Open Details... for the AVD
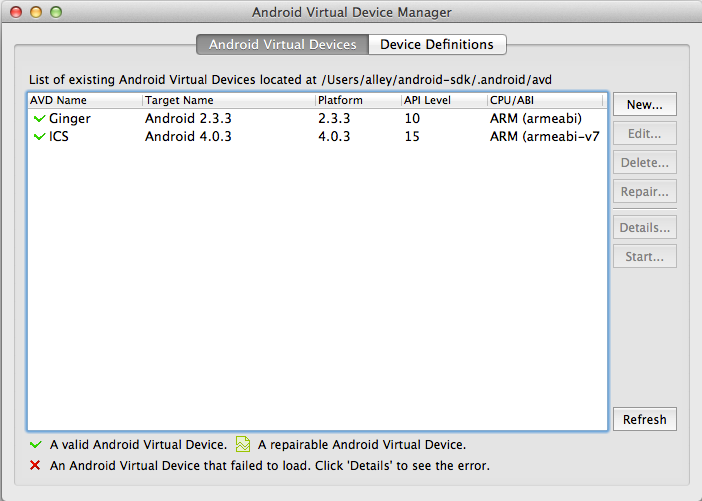This screenshot has width=702, height=501. pyautogui.click(x=644, y=227)
